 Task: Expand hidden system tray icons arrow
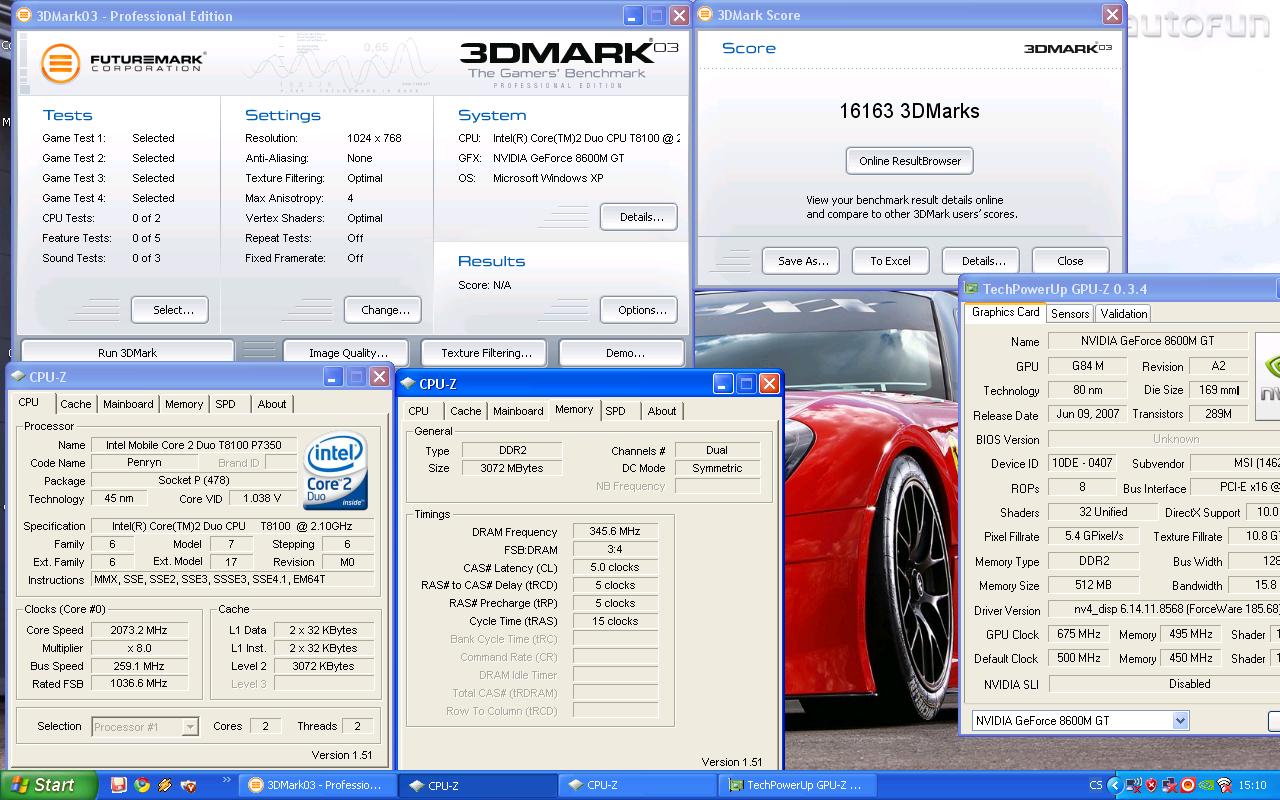1115,786
